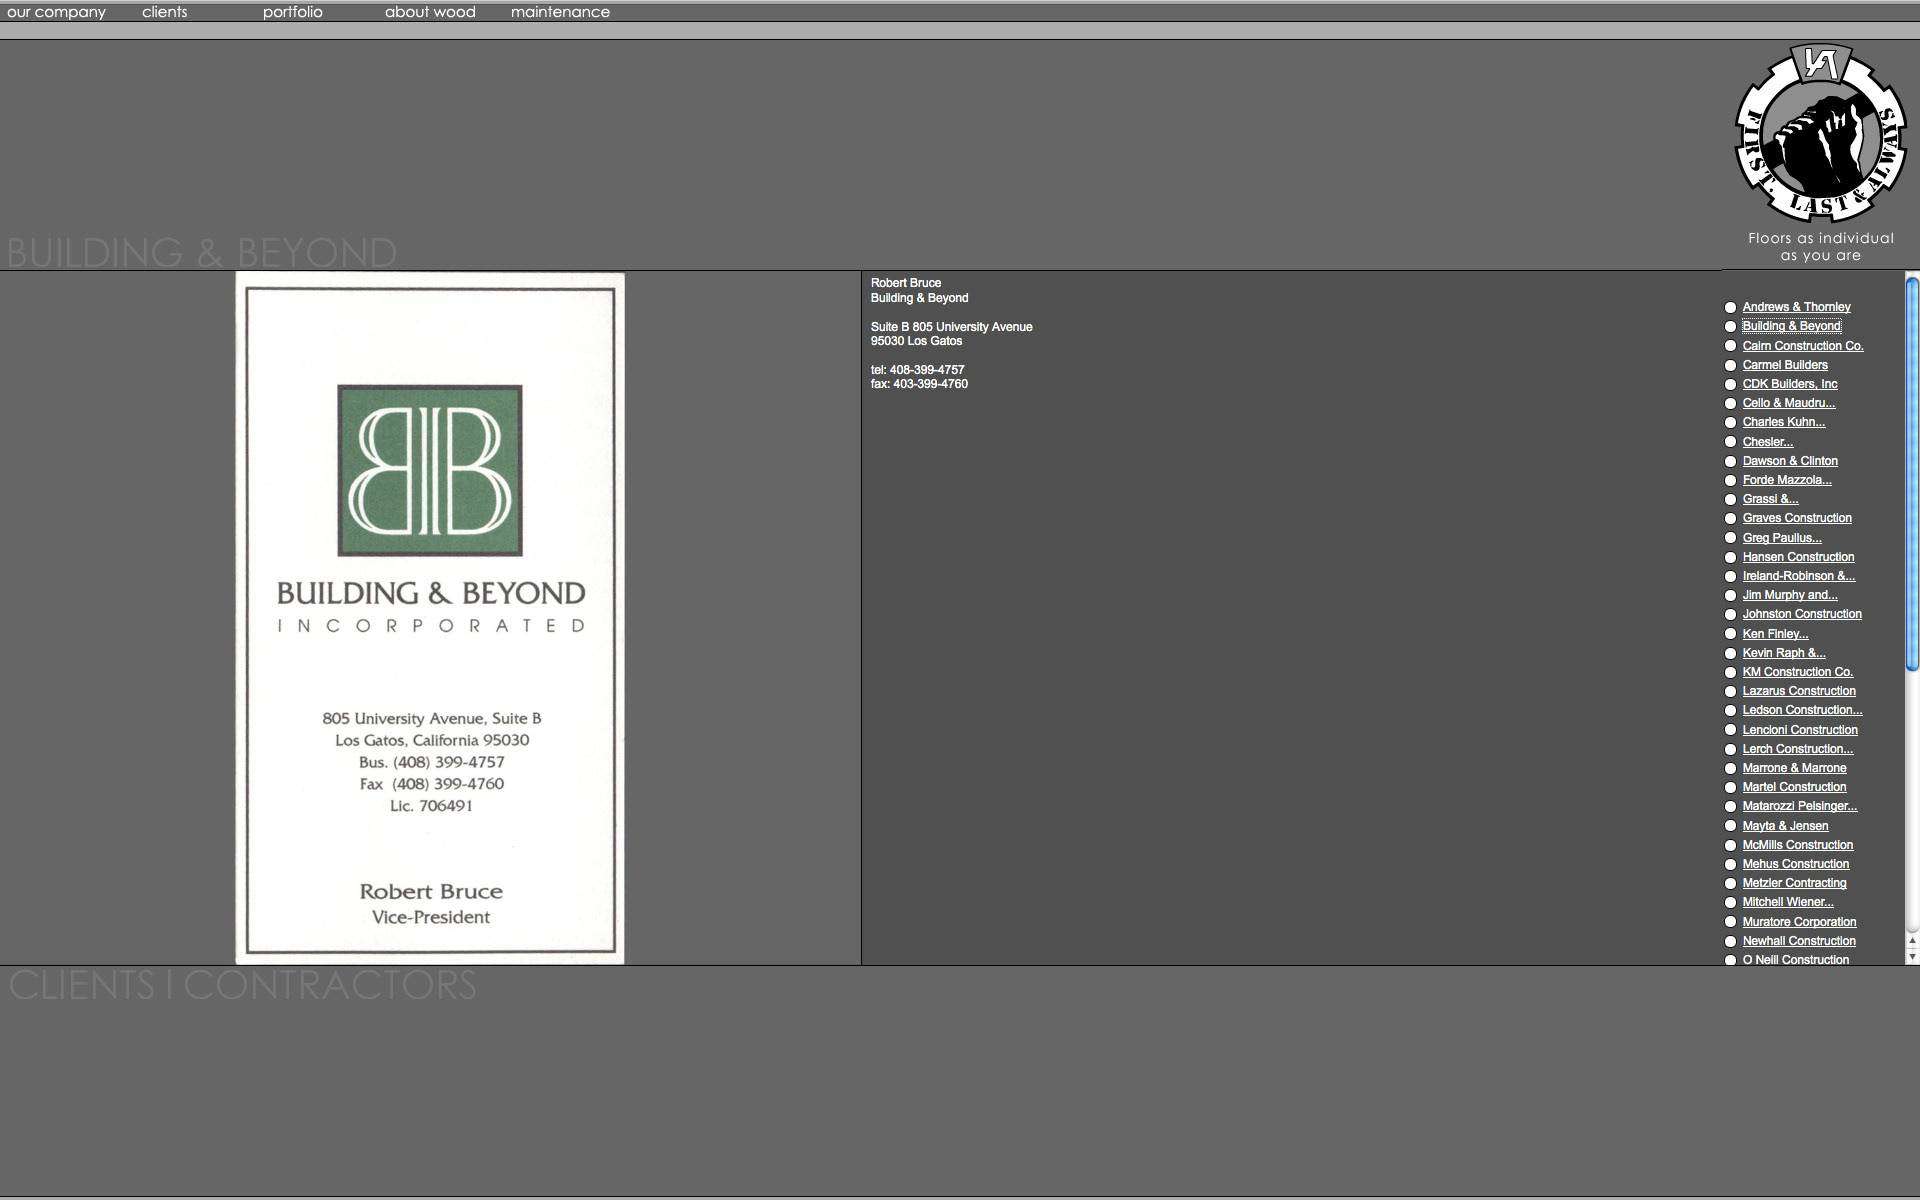
Task: Open the Muratore Corporation link
Action: [x=1799, y=922]
